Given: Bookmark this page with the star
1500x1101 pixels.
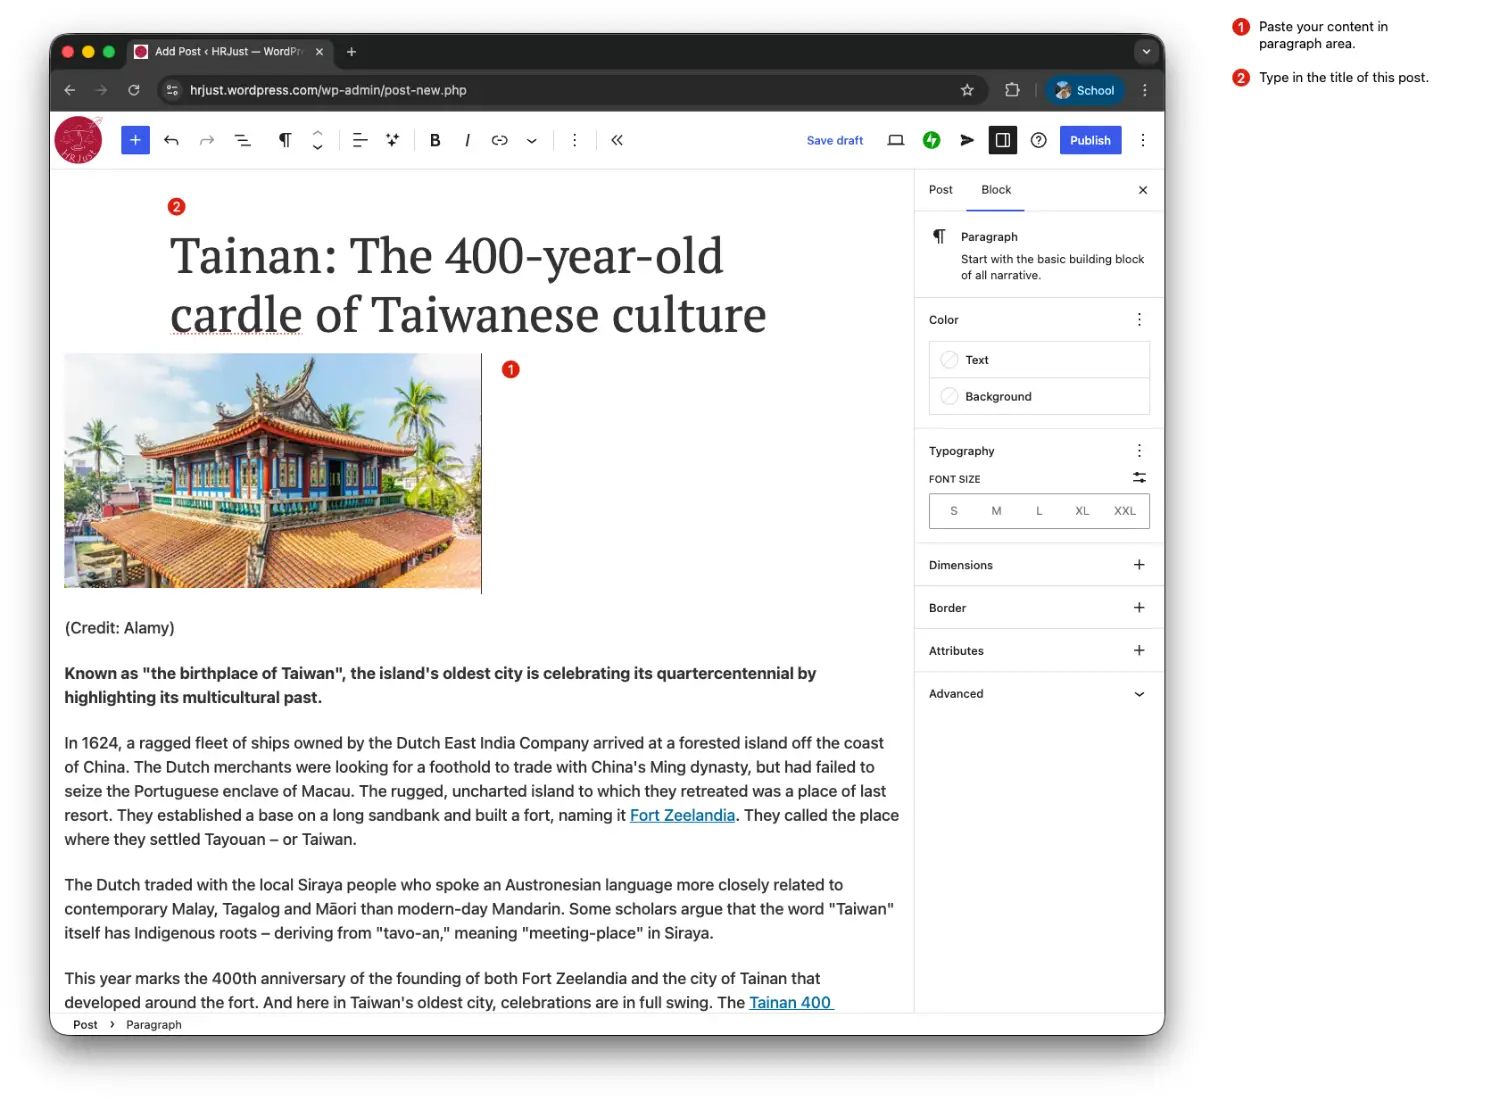Looking at the screenshot, I should [967, 90].
